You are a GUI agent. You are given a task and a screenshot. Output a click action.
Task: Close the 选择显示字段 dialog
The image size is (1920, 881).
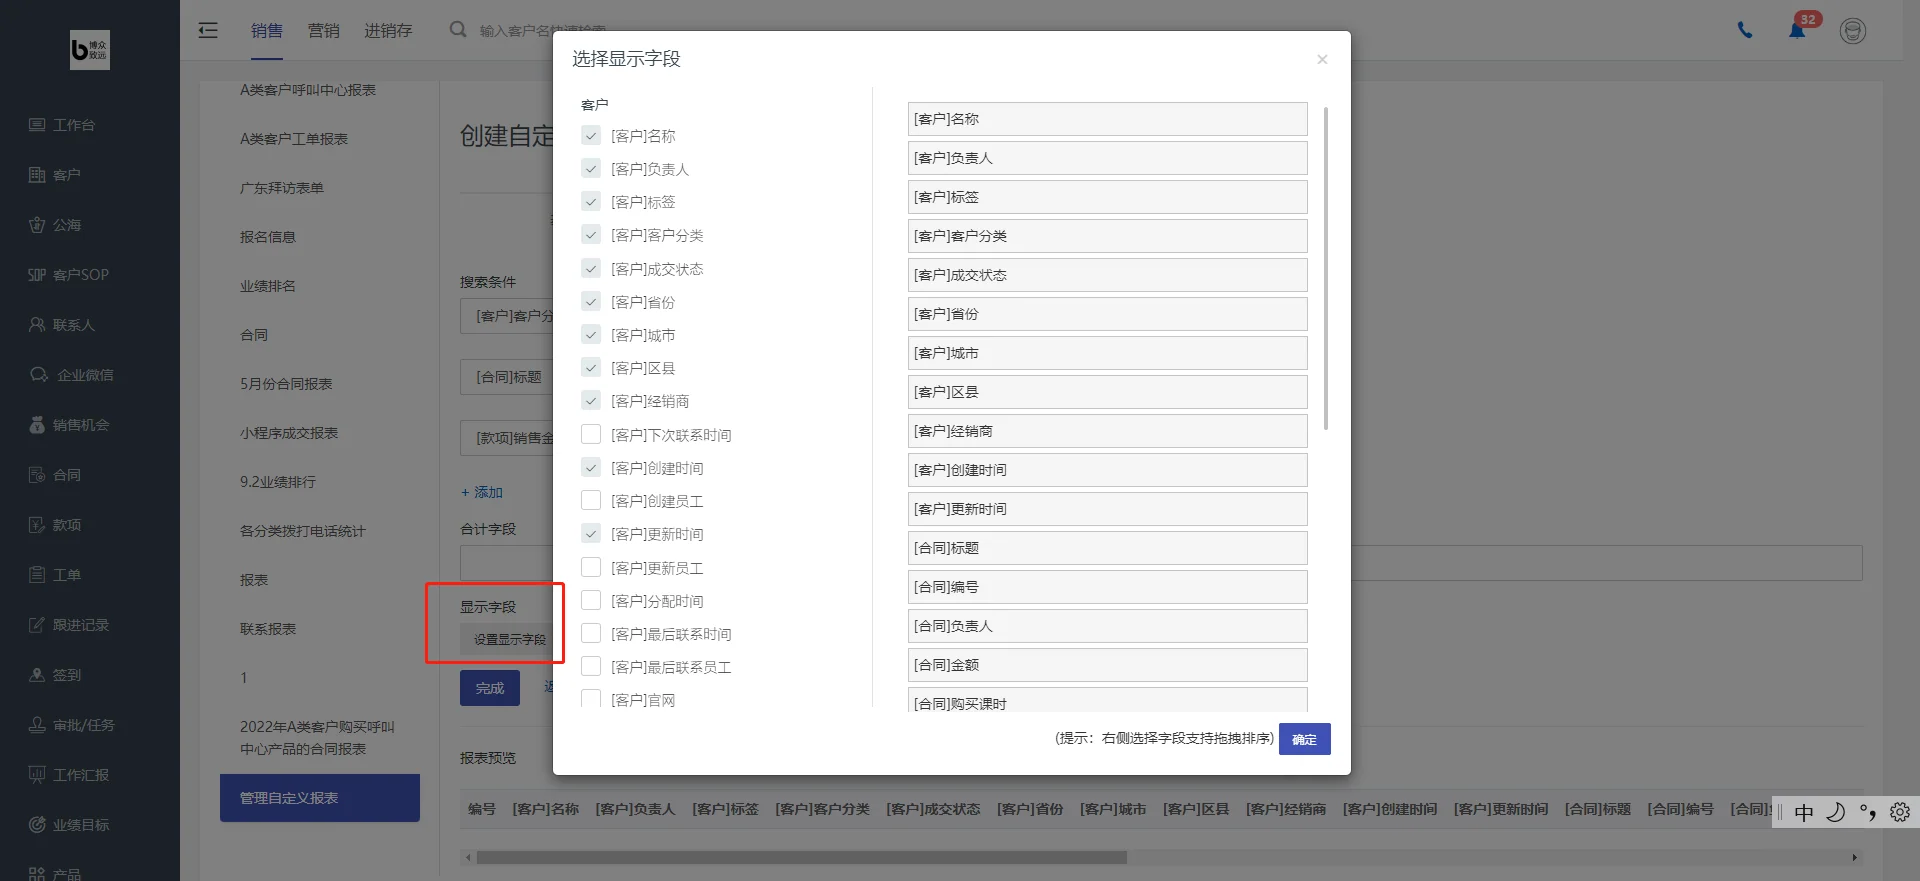coord(1322,60)
